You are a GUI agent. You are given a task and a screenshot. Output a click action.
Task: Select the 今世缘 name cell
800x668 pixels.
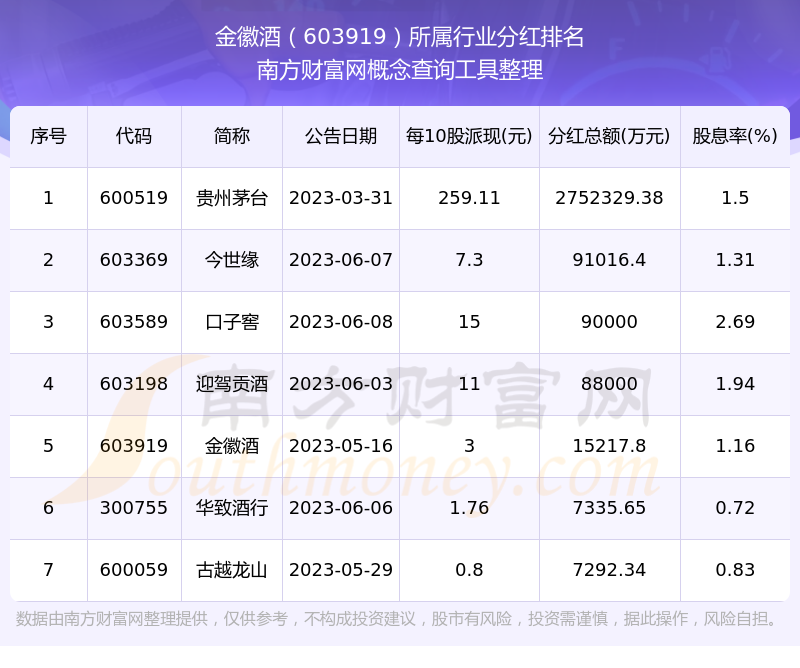(232, 260)
